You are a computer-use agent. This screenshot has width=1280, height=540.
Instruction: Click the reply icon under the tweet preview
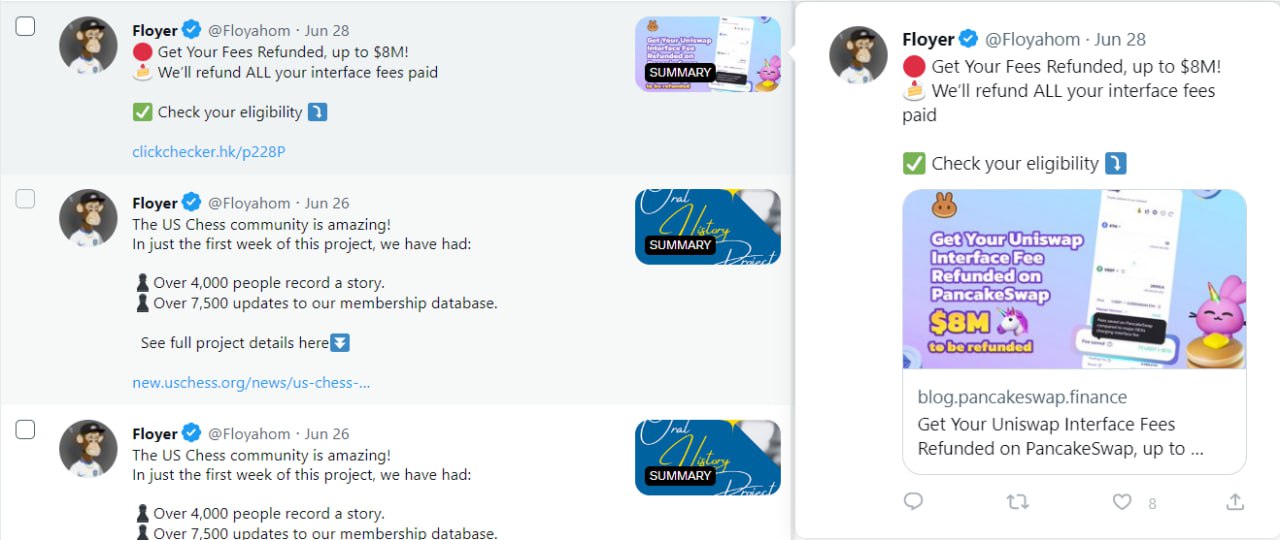pyautogui.click(x=913, y=501)
